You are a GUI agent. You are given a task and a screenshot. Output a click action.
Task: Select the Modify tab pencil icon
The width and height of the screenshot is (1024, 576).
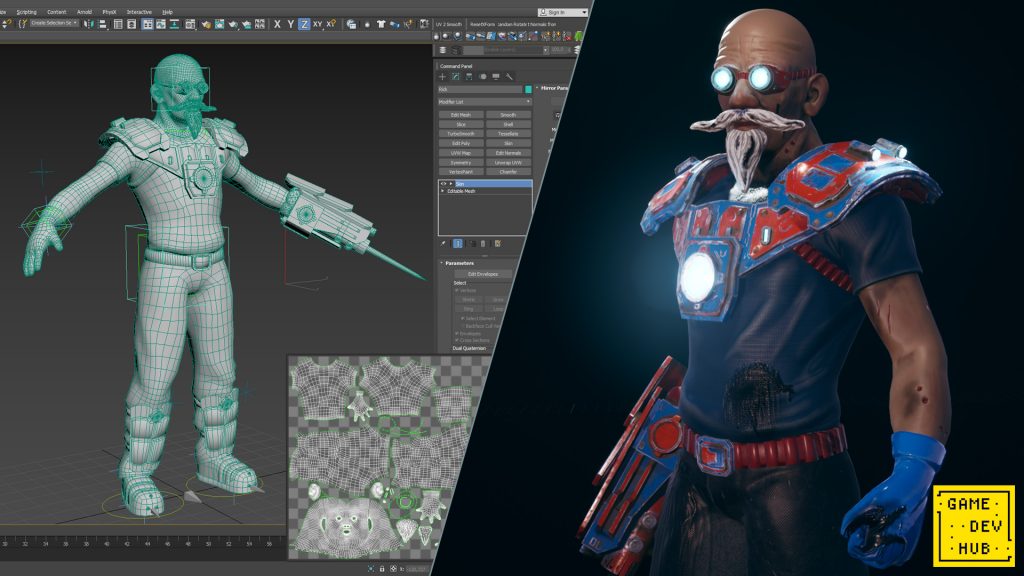[454, 76]
